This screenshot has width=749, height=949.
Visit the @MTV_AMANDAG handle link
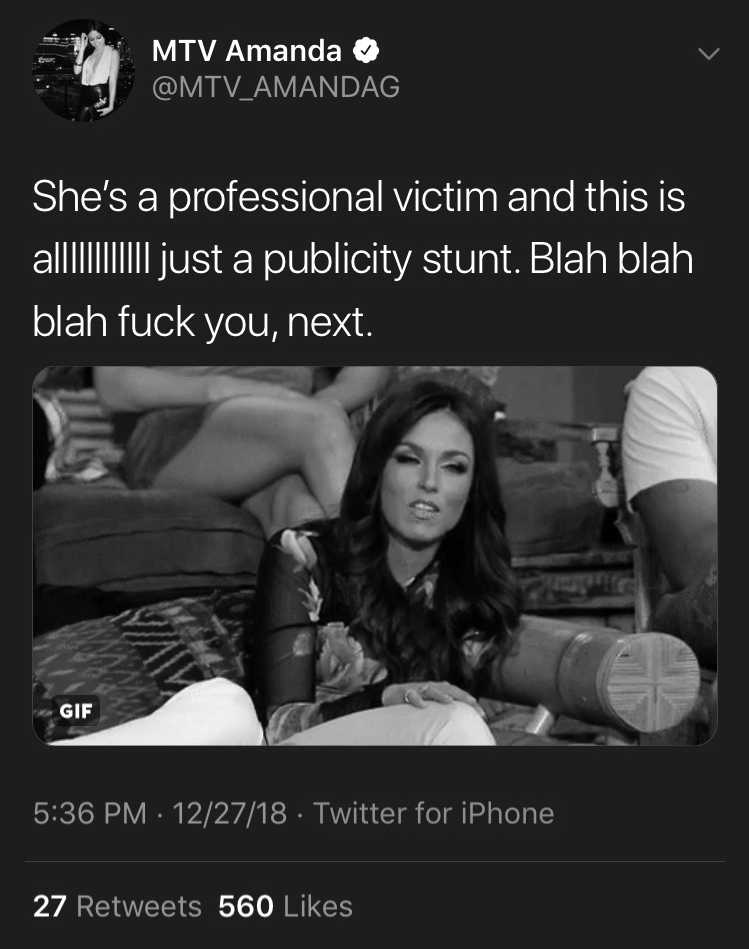[276, 87]
